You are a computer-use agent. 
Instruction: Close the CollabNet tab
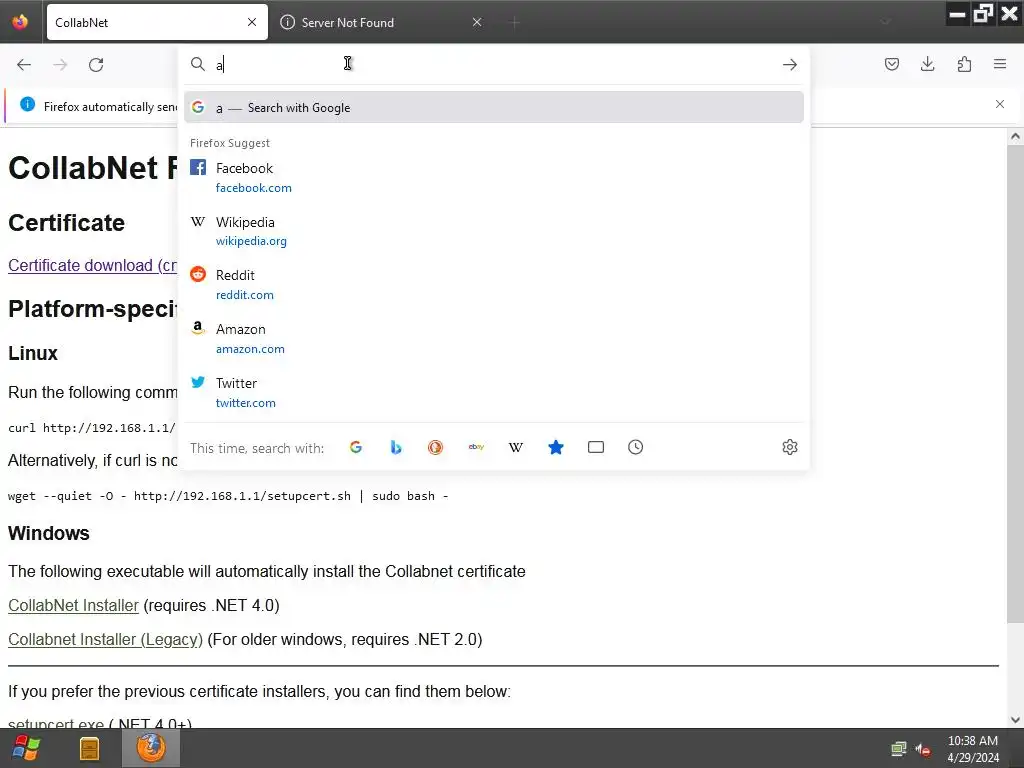(252, 22)
